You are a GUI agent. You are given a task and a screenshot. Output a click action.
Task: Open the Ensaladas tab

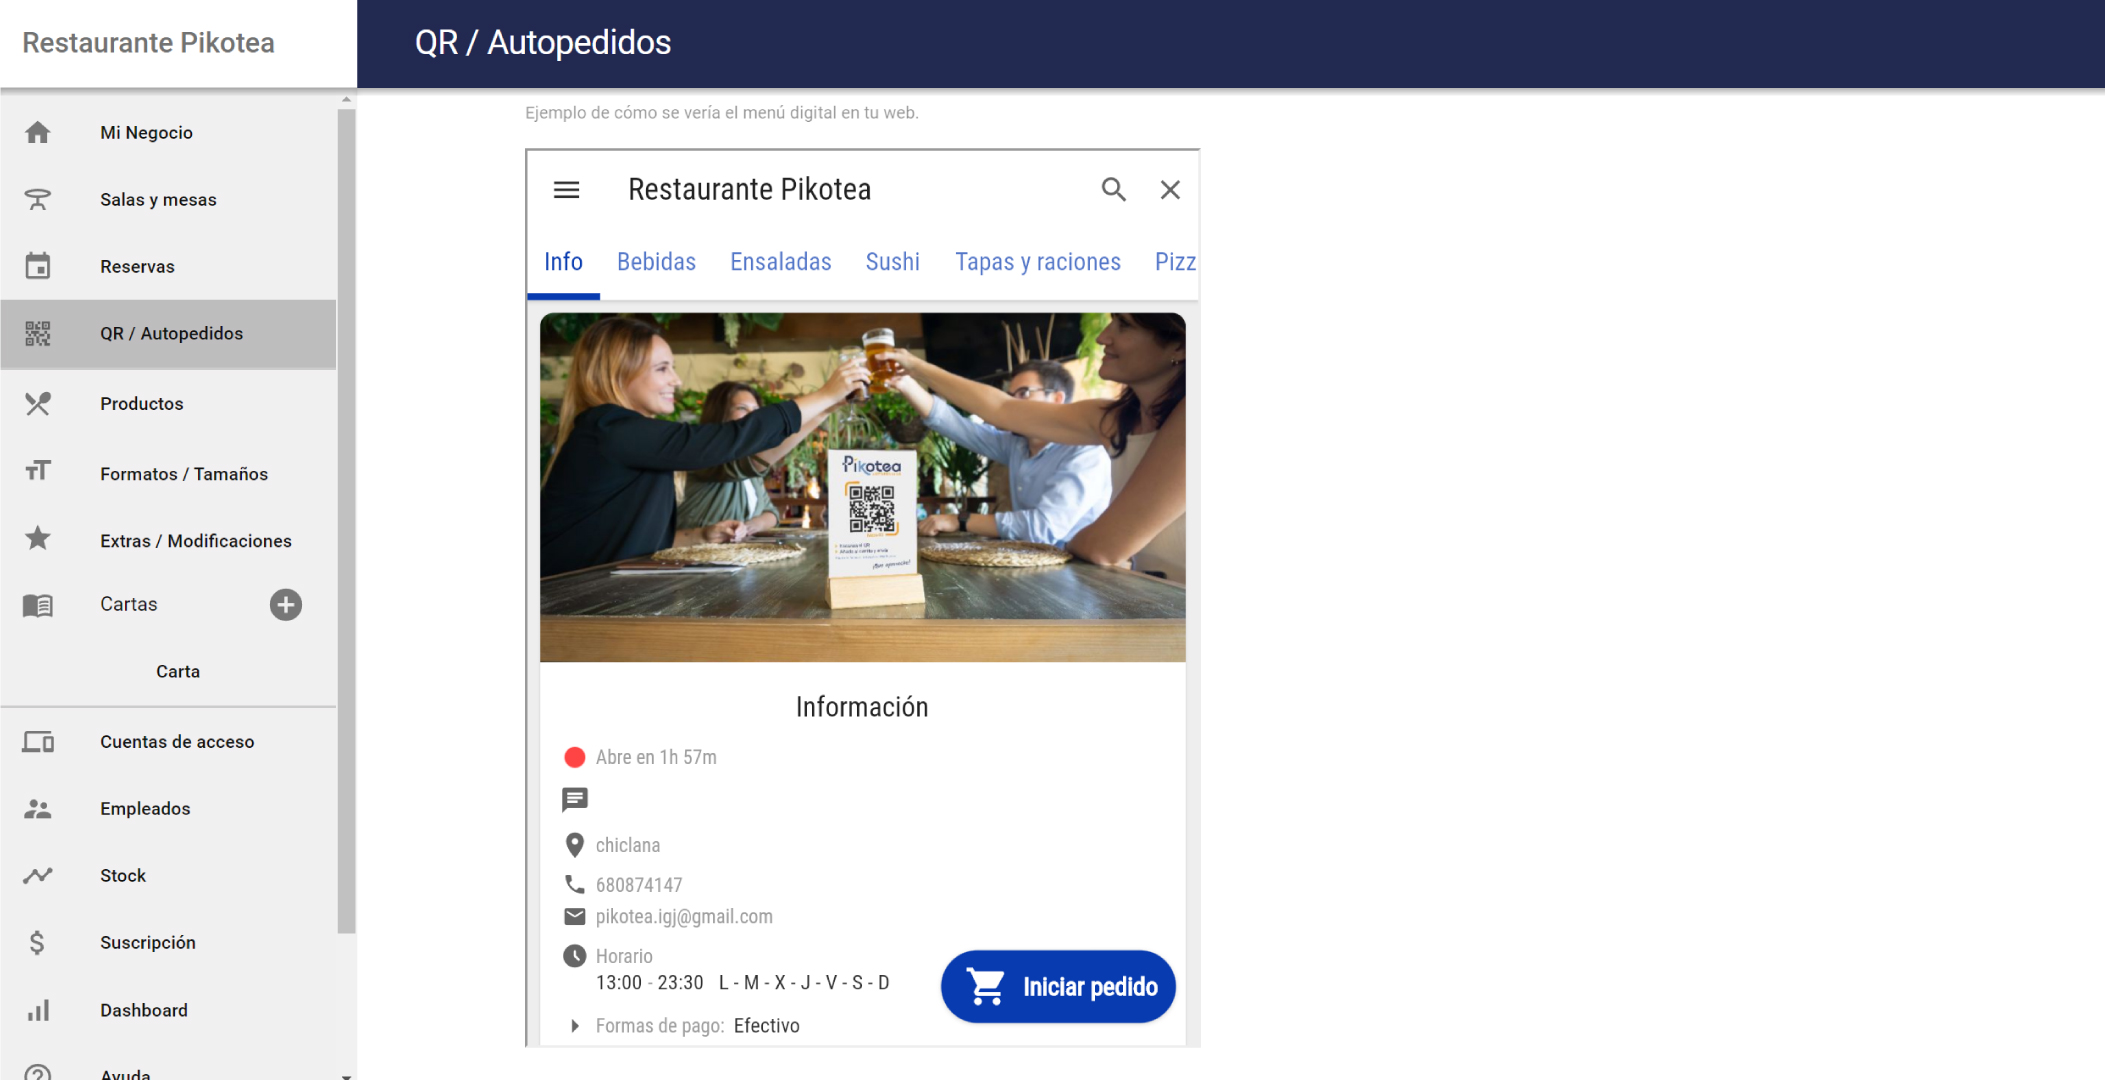tap(781, 262)
